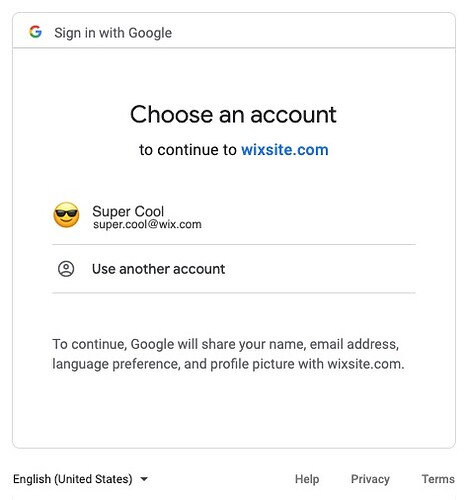Open the Help link
This screenshot has width=467, height=500.
[307, 479]
